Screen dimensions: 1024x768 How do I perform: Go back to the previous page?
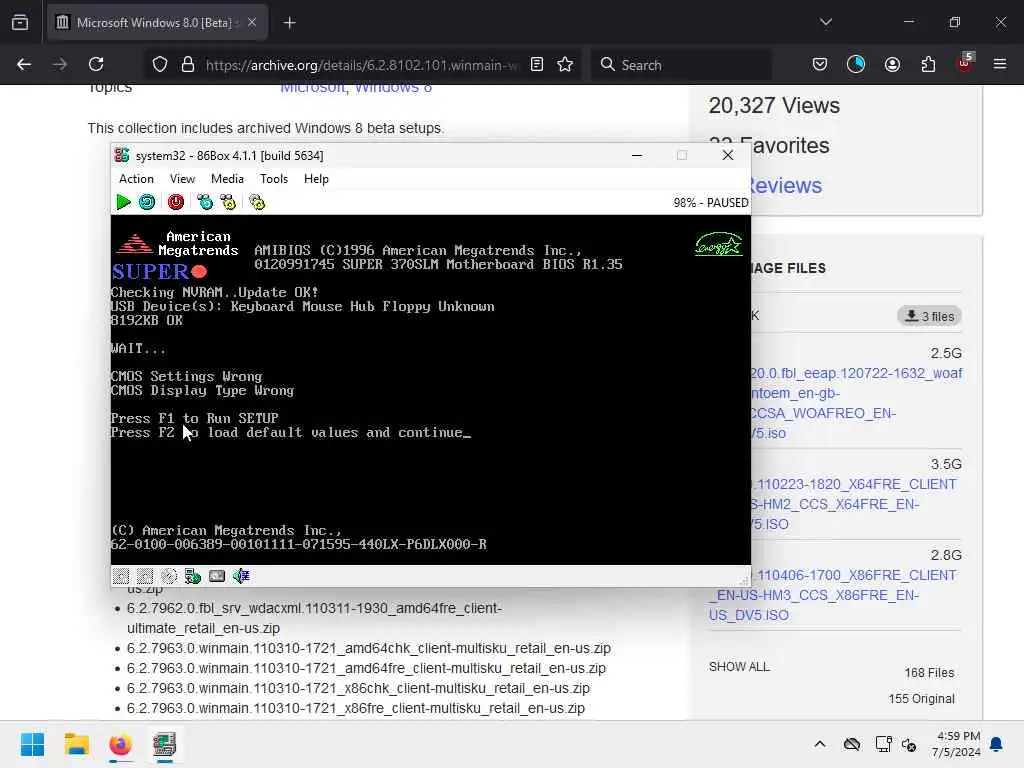coord(24,65)
